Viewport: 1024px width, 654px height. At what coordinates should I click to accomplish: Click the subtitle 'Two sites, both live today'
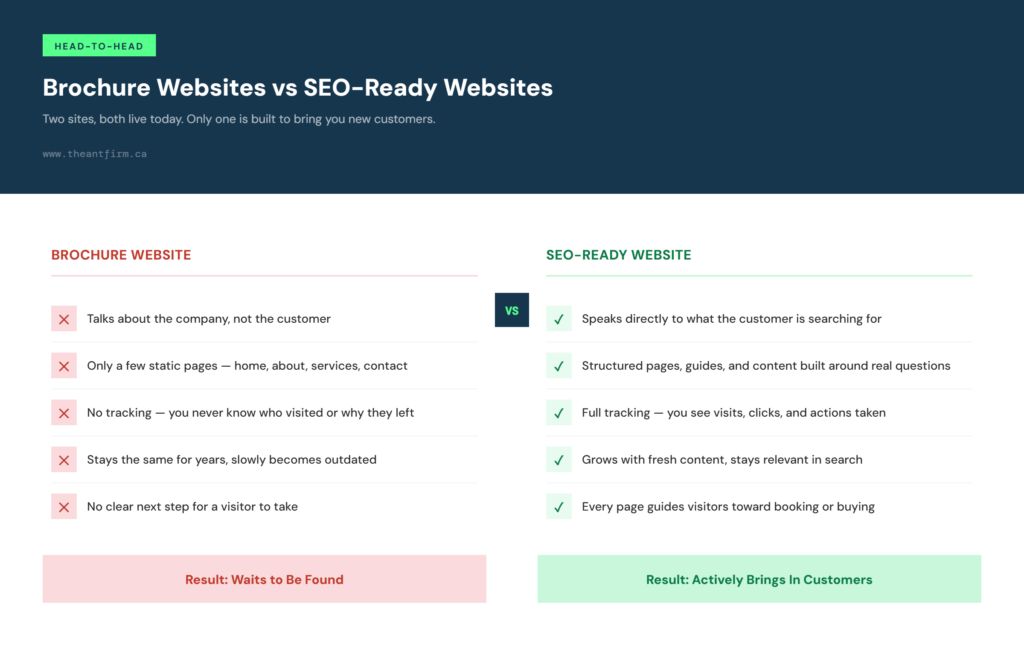(x=239, y=120)
